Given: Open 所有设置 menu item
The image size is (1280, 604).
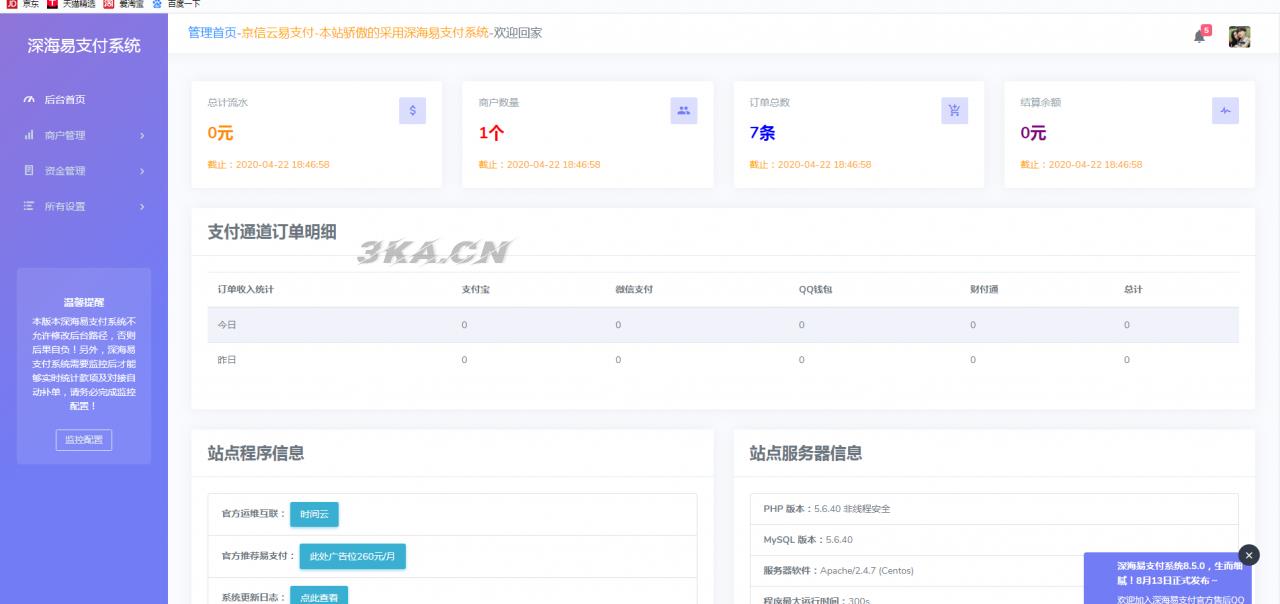Looking at the screenshot, I should tap(65, 207).
